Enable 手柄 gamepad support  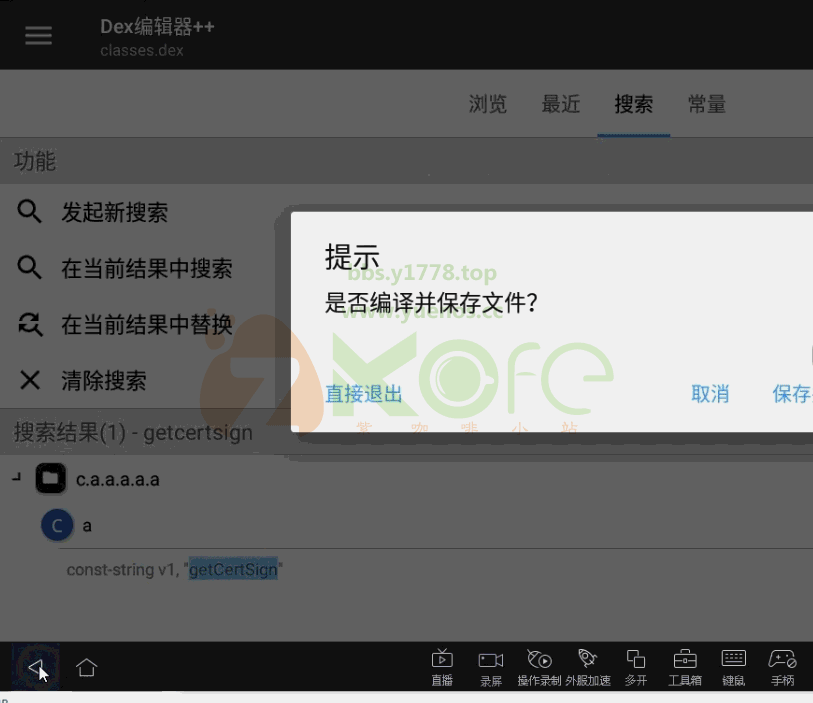tap(783, 665)
